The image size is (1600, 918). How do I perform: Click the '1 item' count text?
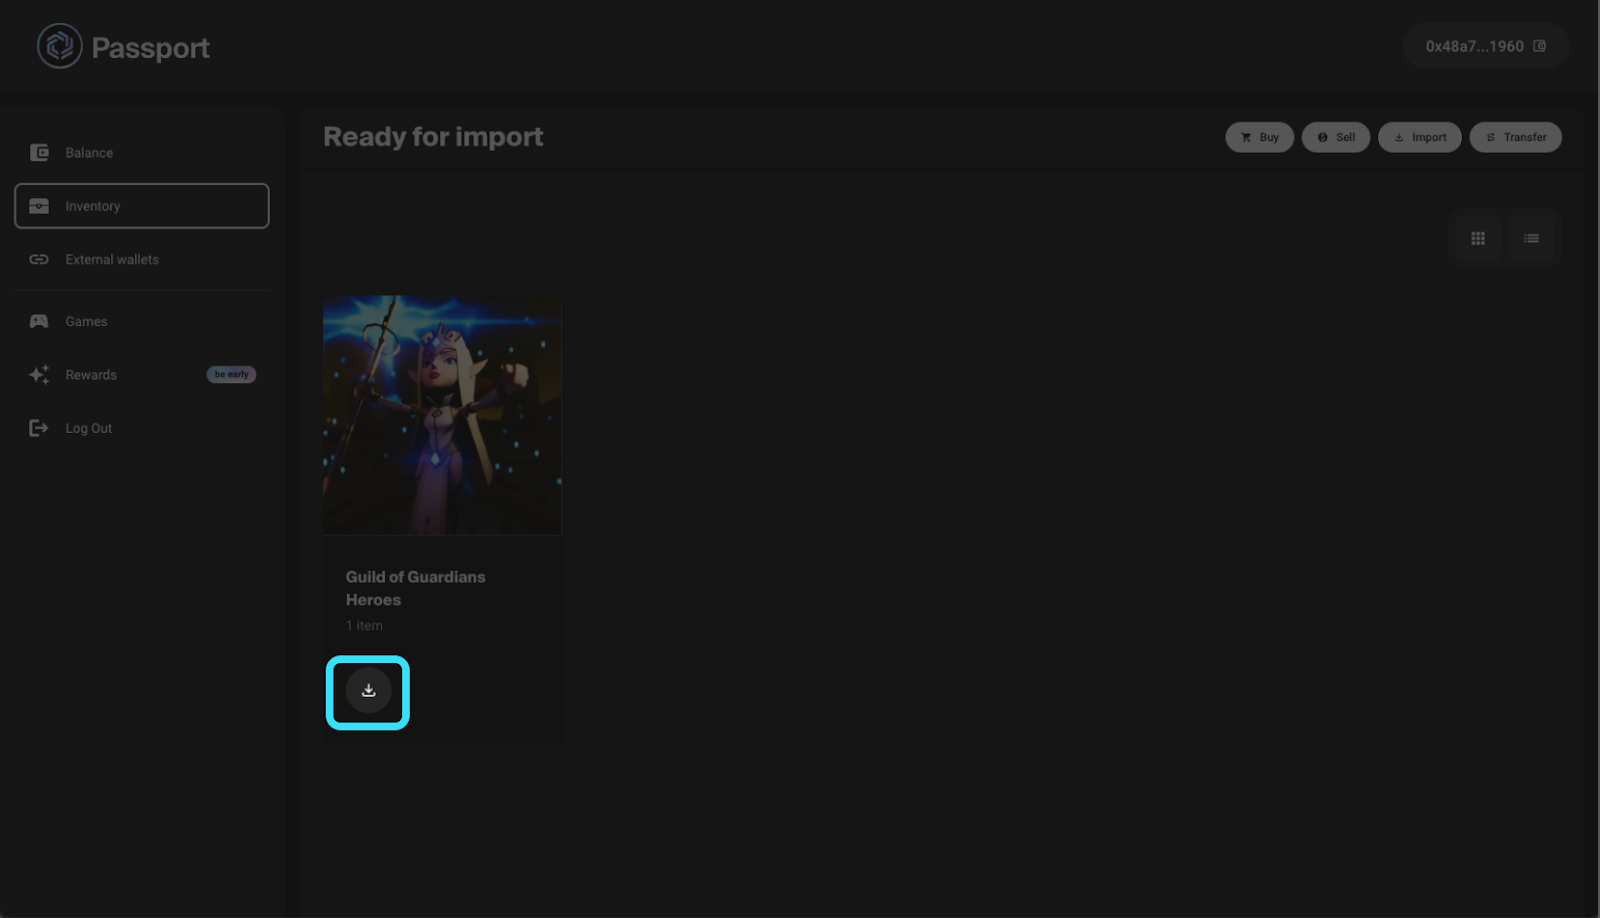[364, 626]
